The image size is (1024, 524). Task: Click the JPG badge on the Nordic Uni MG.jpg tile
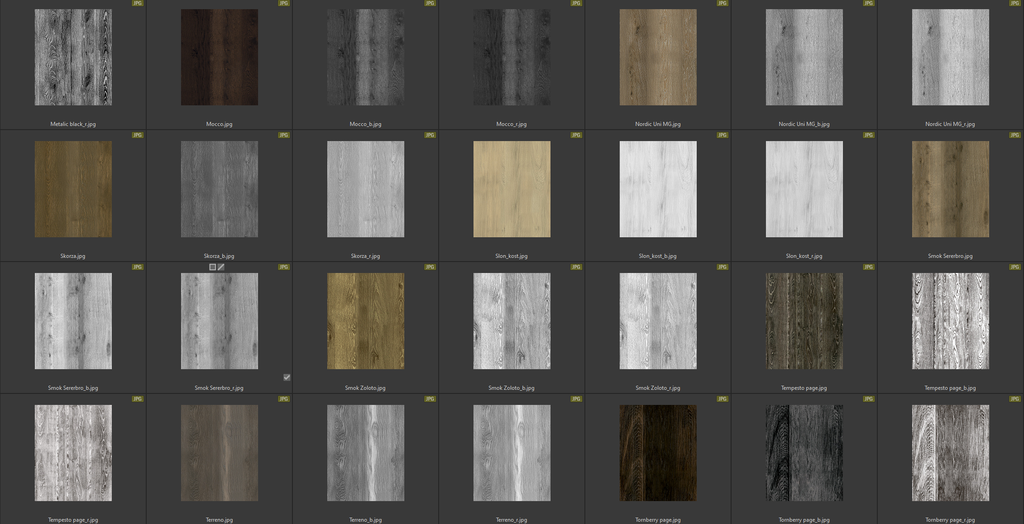point(723,3)
